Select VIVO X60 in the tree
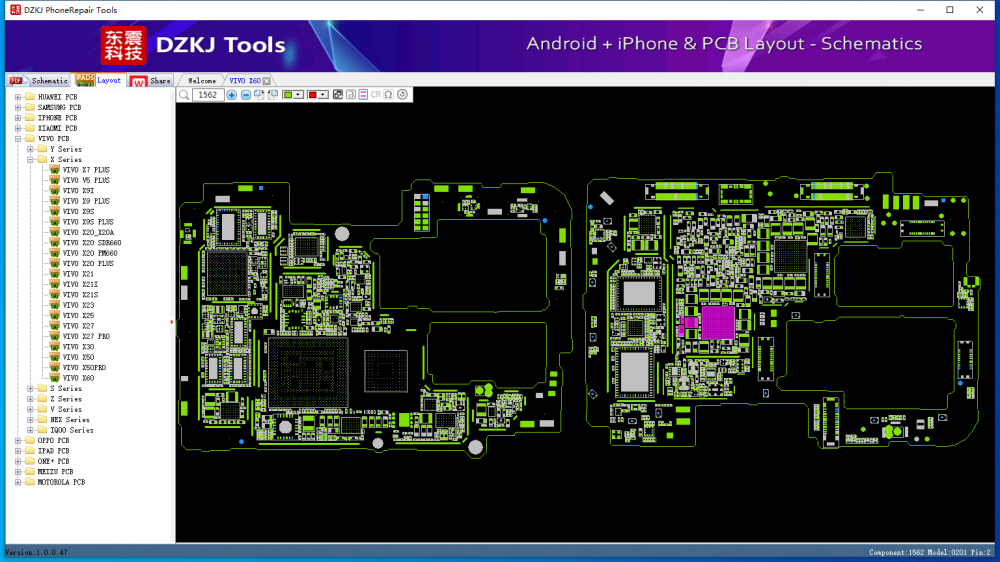This screenshot has height=562, width=1000. point(78,378)
